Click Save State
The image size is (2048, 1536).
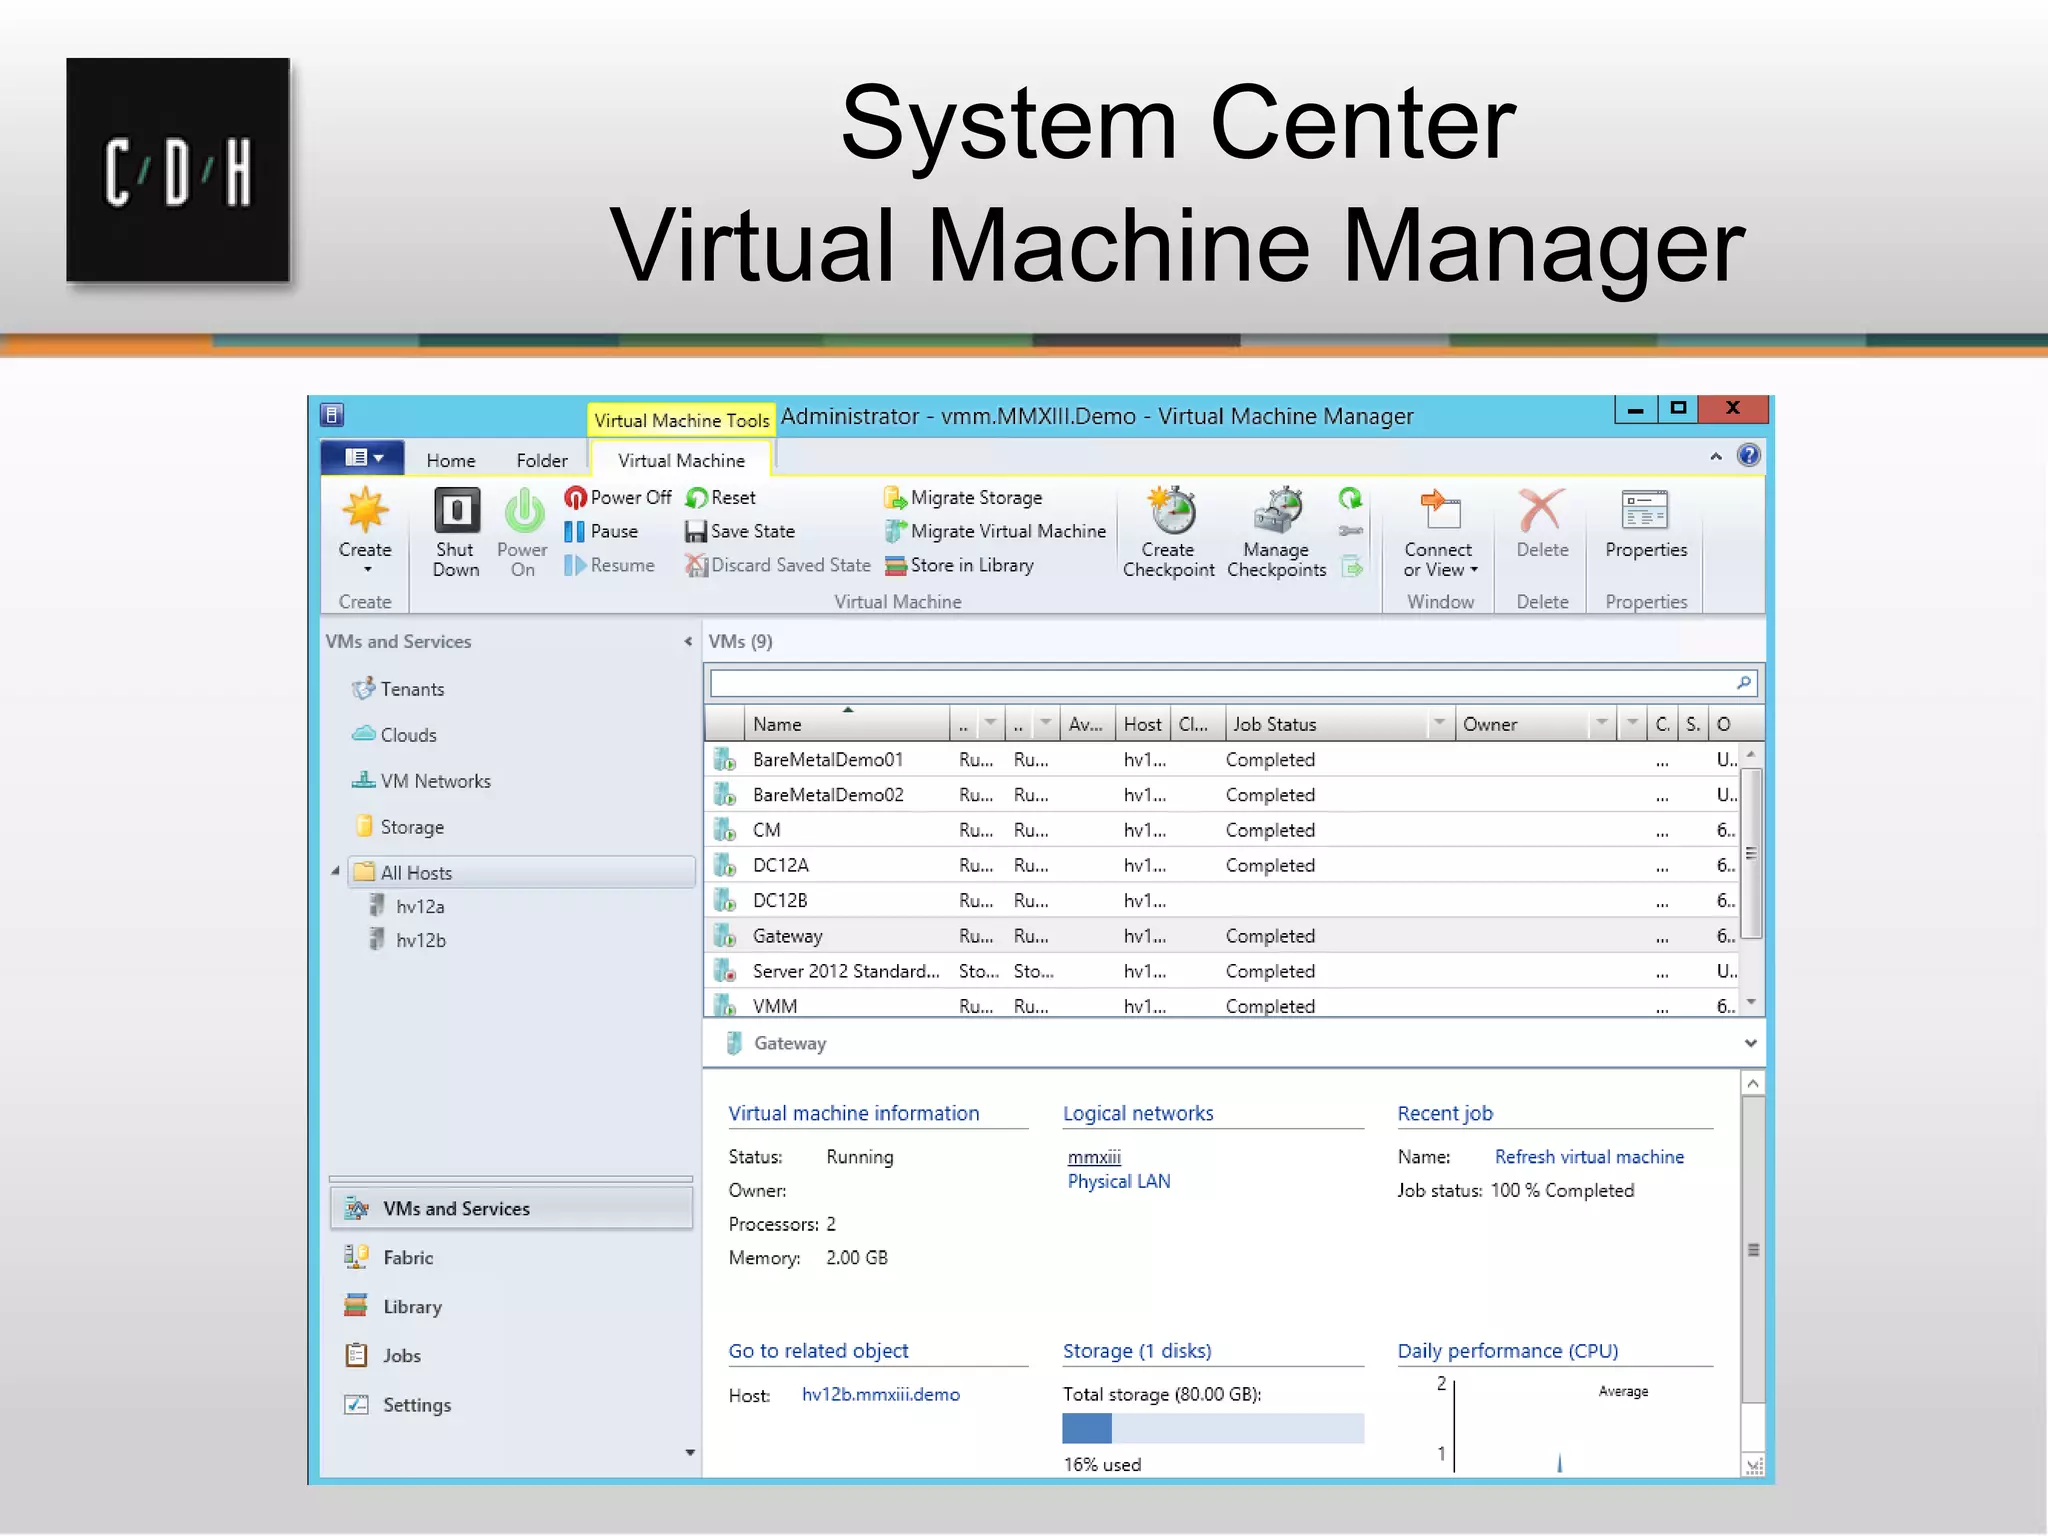pos(740,531)
